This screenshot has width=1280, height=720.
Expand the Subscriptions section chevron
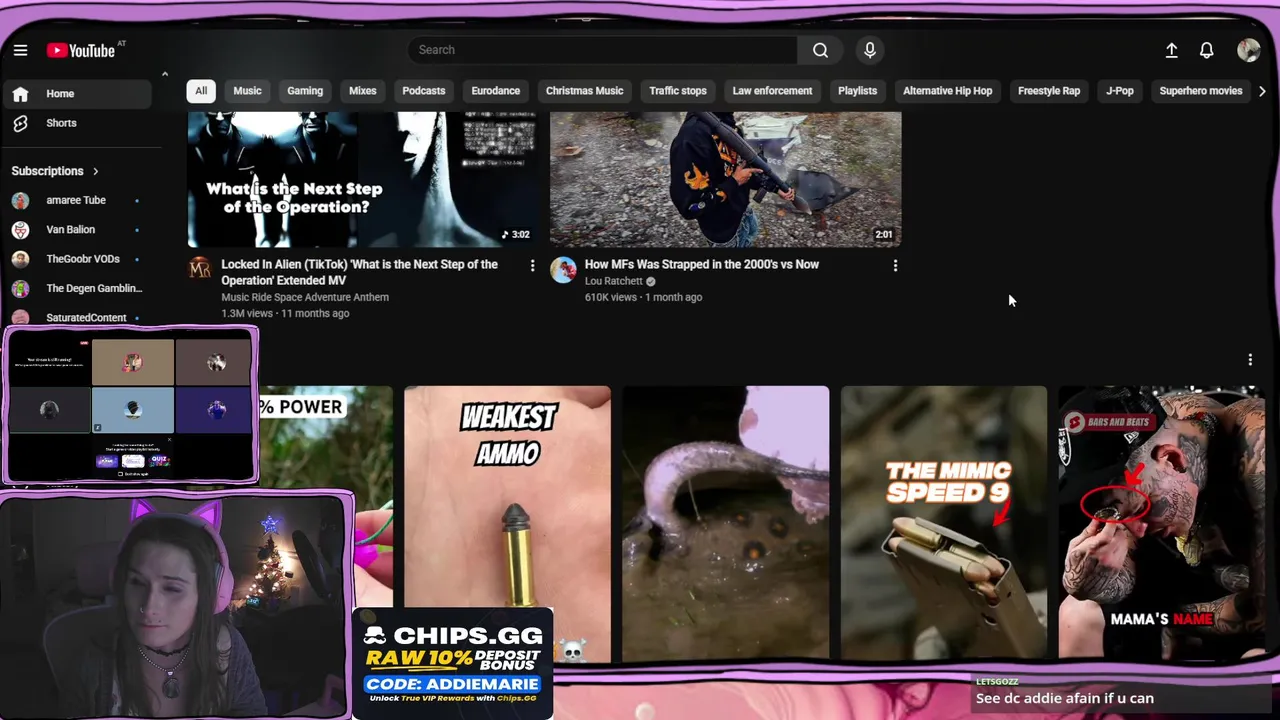(x=96, y=171)
